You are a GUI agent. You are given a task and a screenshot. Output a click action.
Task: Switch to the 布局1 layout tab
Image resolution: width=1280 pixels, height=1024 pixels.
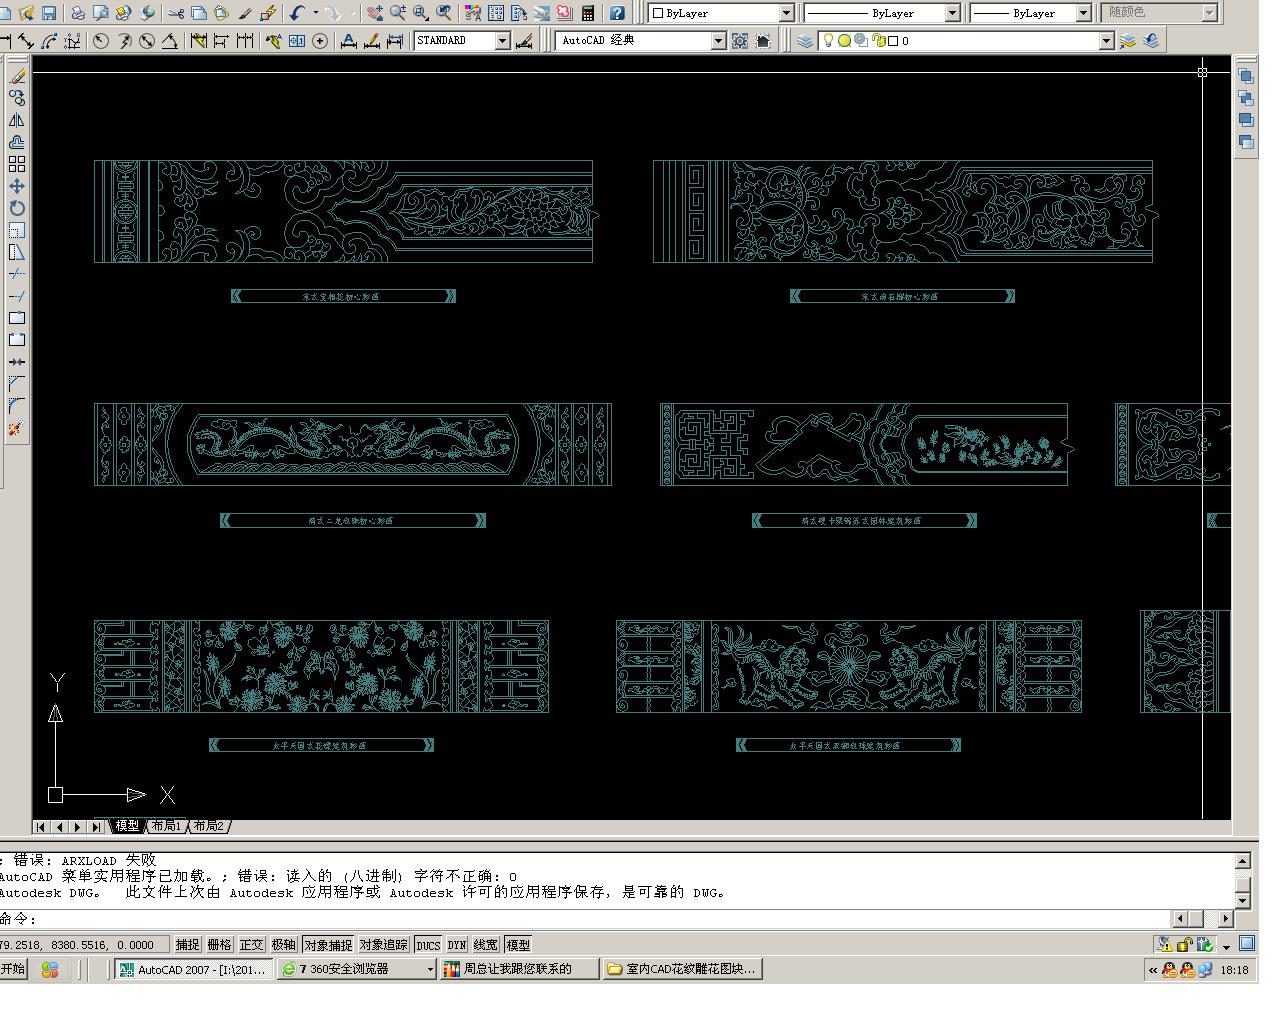click(166, 826)
